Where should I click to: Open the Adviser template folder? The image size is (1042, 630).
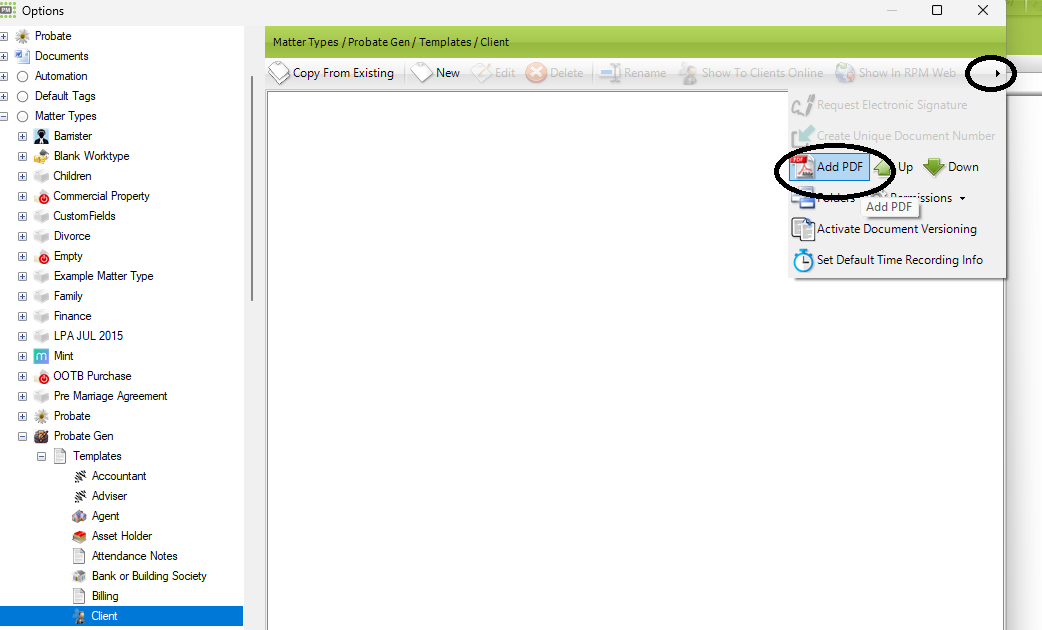pyautogui.click(x=109, y=496)
